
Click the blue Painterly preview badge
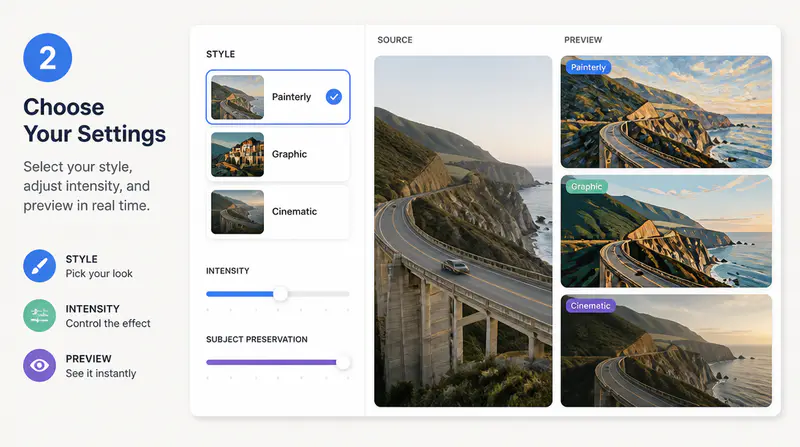588,67
